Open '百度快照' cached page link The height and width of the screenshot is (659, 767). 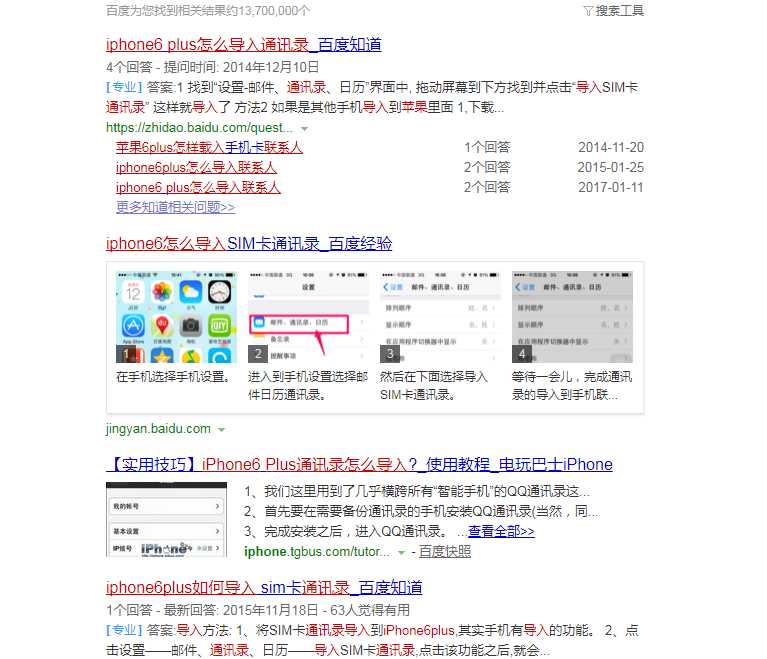[x=445, y=551]
